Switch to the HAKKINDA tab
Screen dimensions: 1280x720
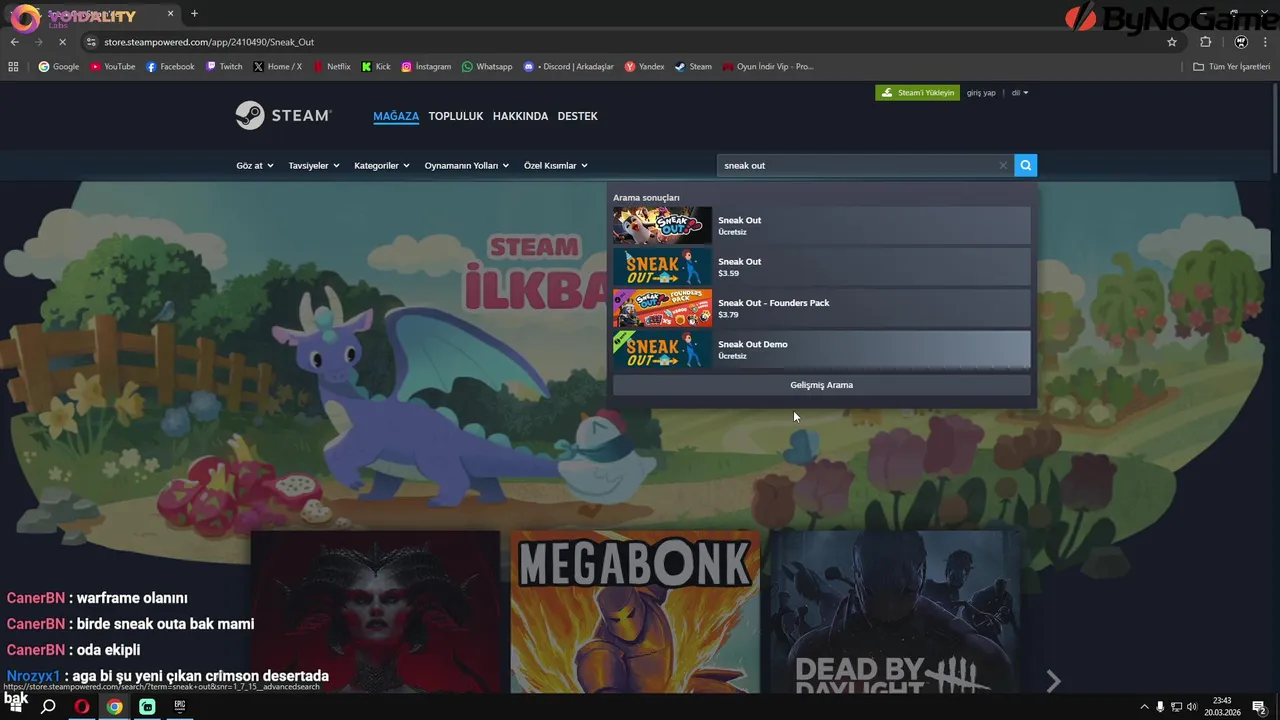(x=520, y=116)
